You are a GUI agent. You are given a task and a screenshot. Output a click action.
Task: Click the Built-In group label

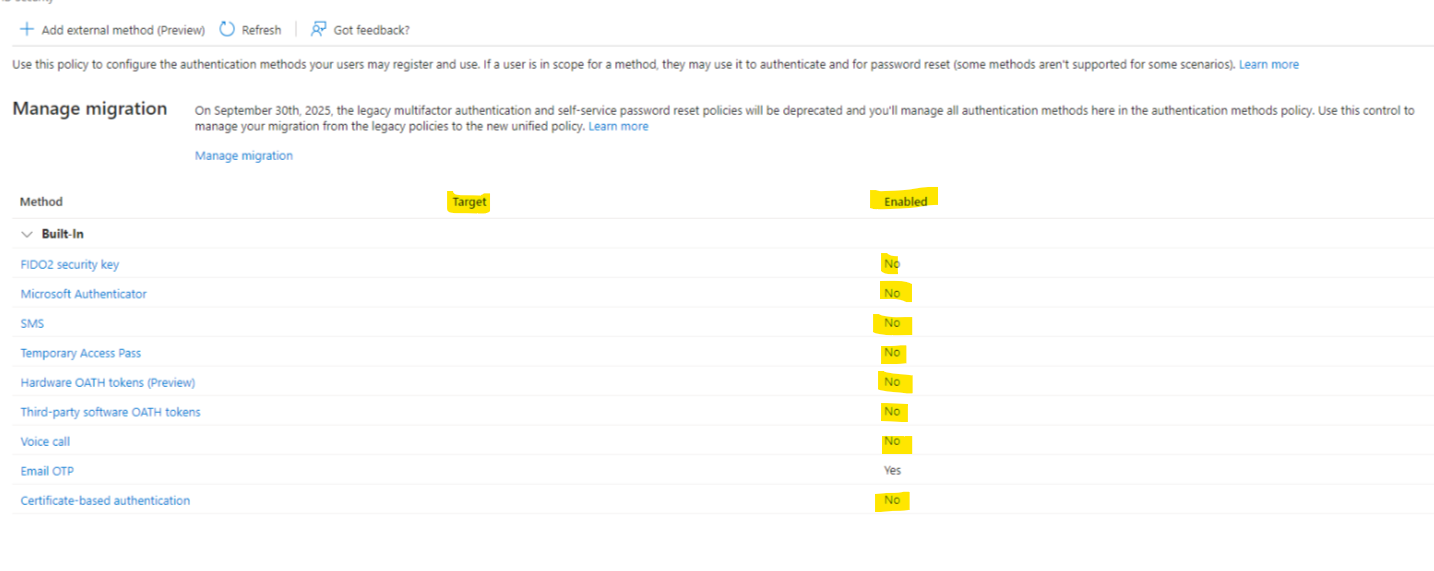pyautogui.click(x=62, y=234)
